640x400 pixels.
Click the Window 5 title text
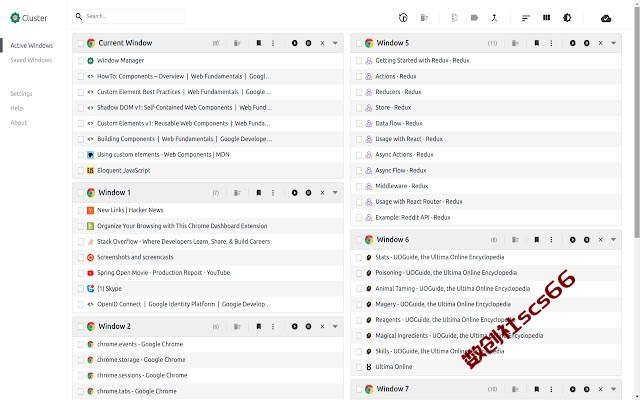392,43
